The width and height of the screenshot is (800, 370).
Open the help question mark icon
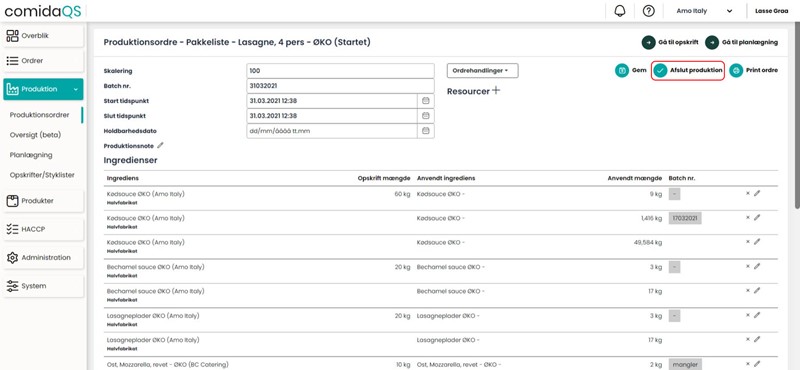point(648,11)
